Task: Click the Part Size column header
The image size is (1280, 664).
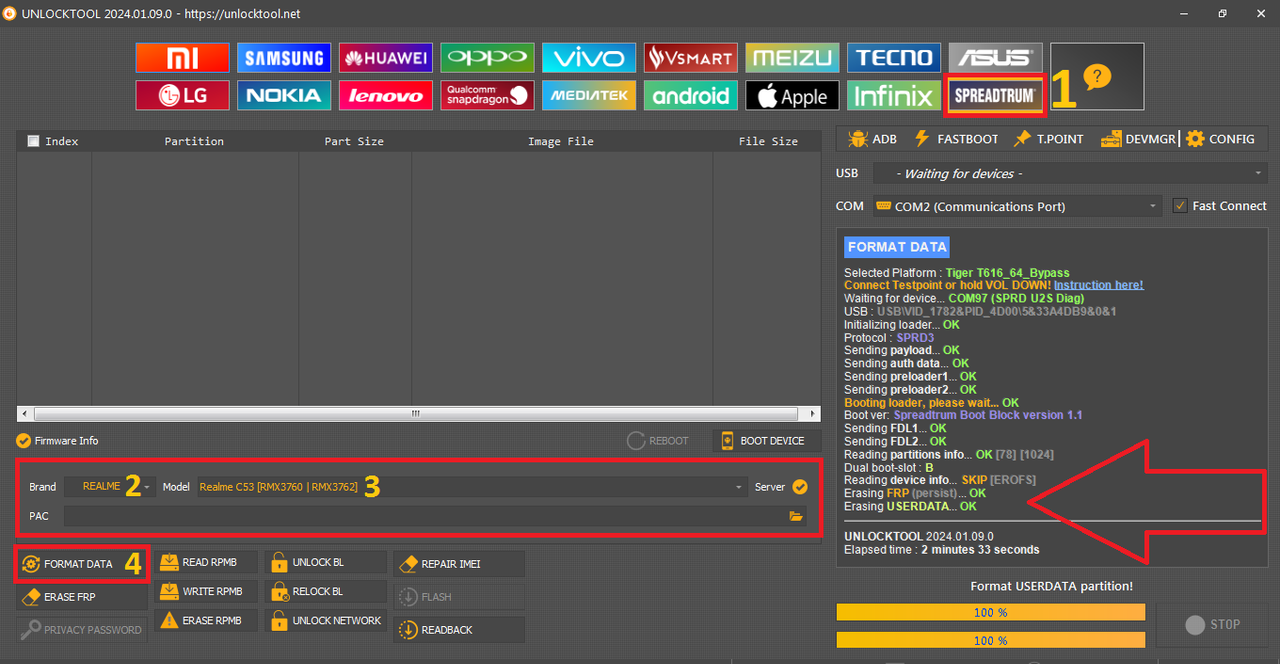Action: click(x=355, y=141)
